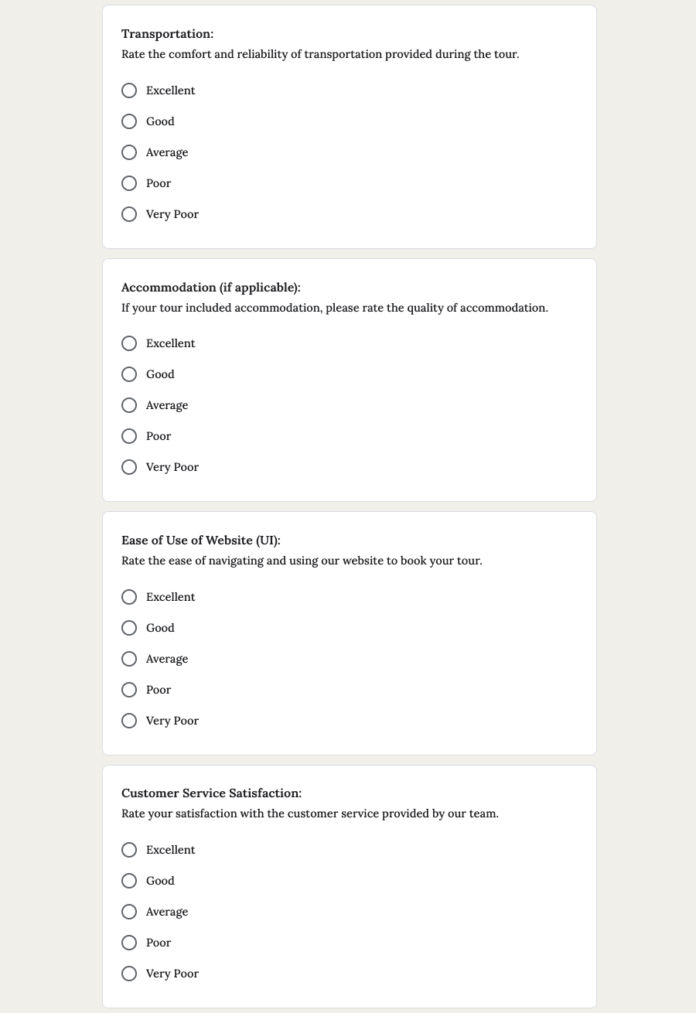Choose Excellent for Ease of Use of Website
Image resolution: width=696 pixels, height=1013 pixels.
coord(129,596)
